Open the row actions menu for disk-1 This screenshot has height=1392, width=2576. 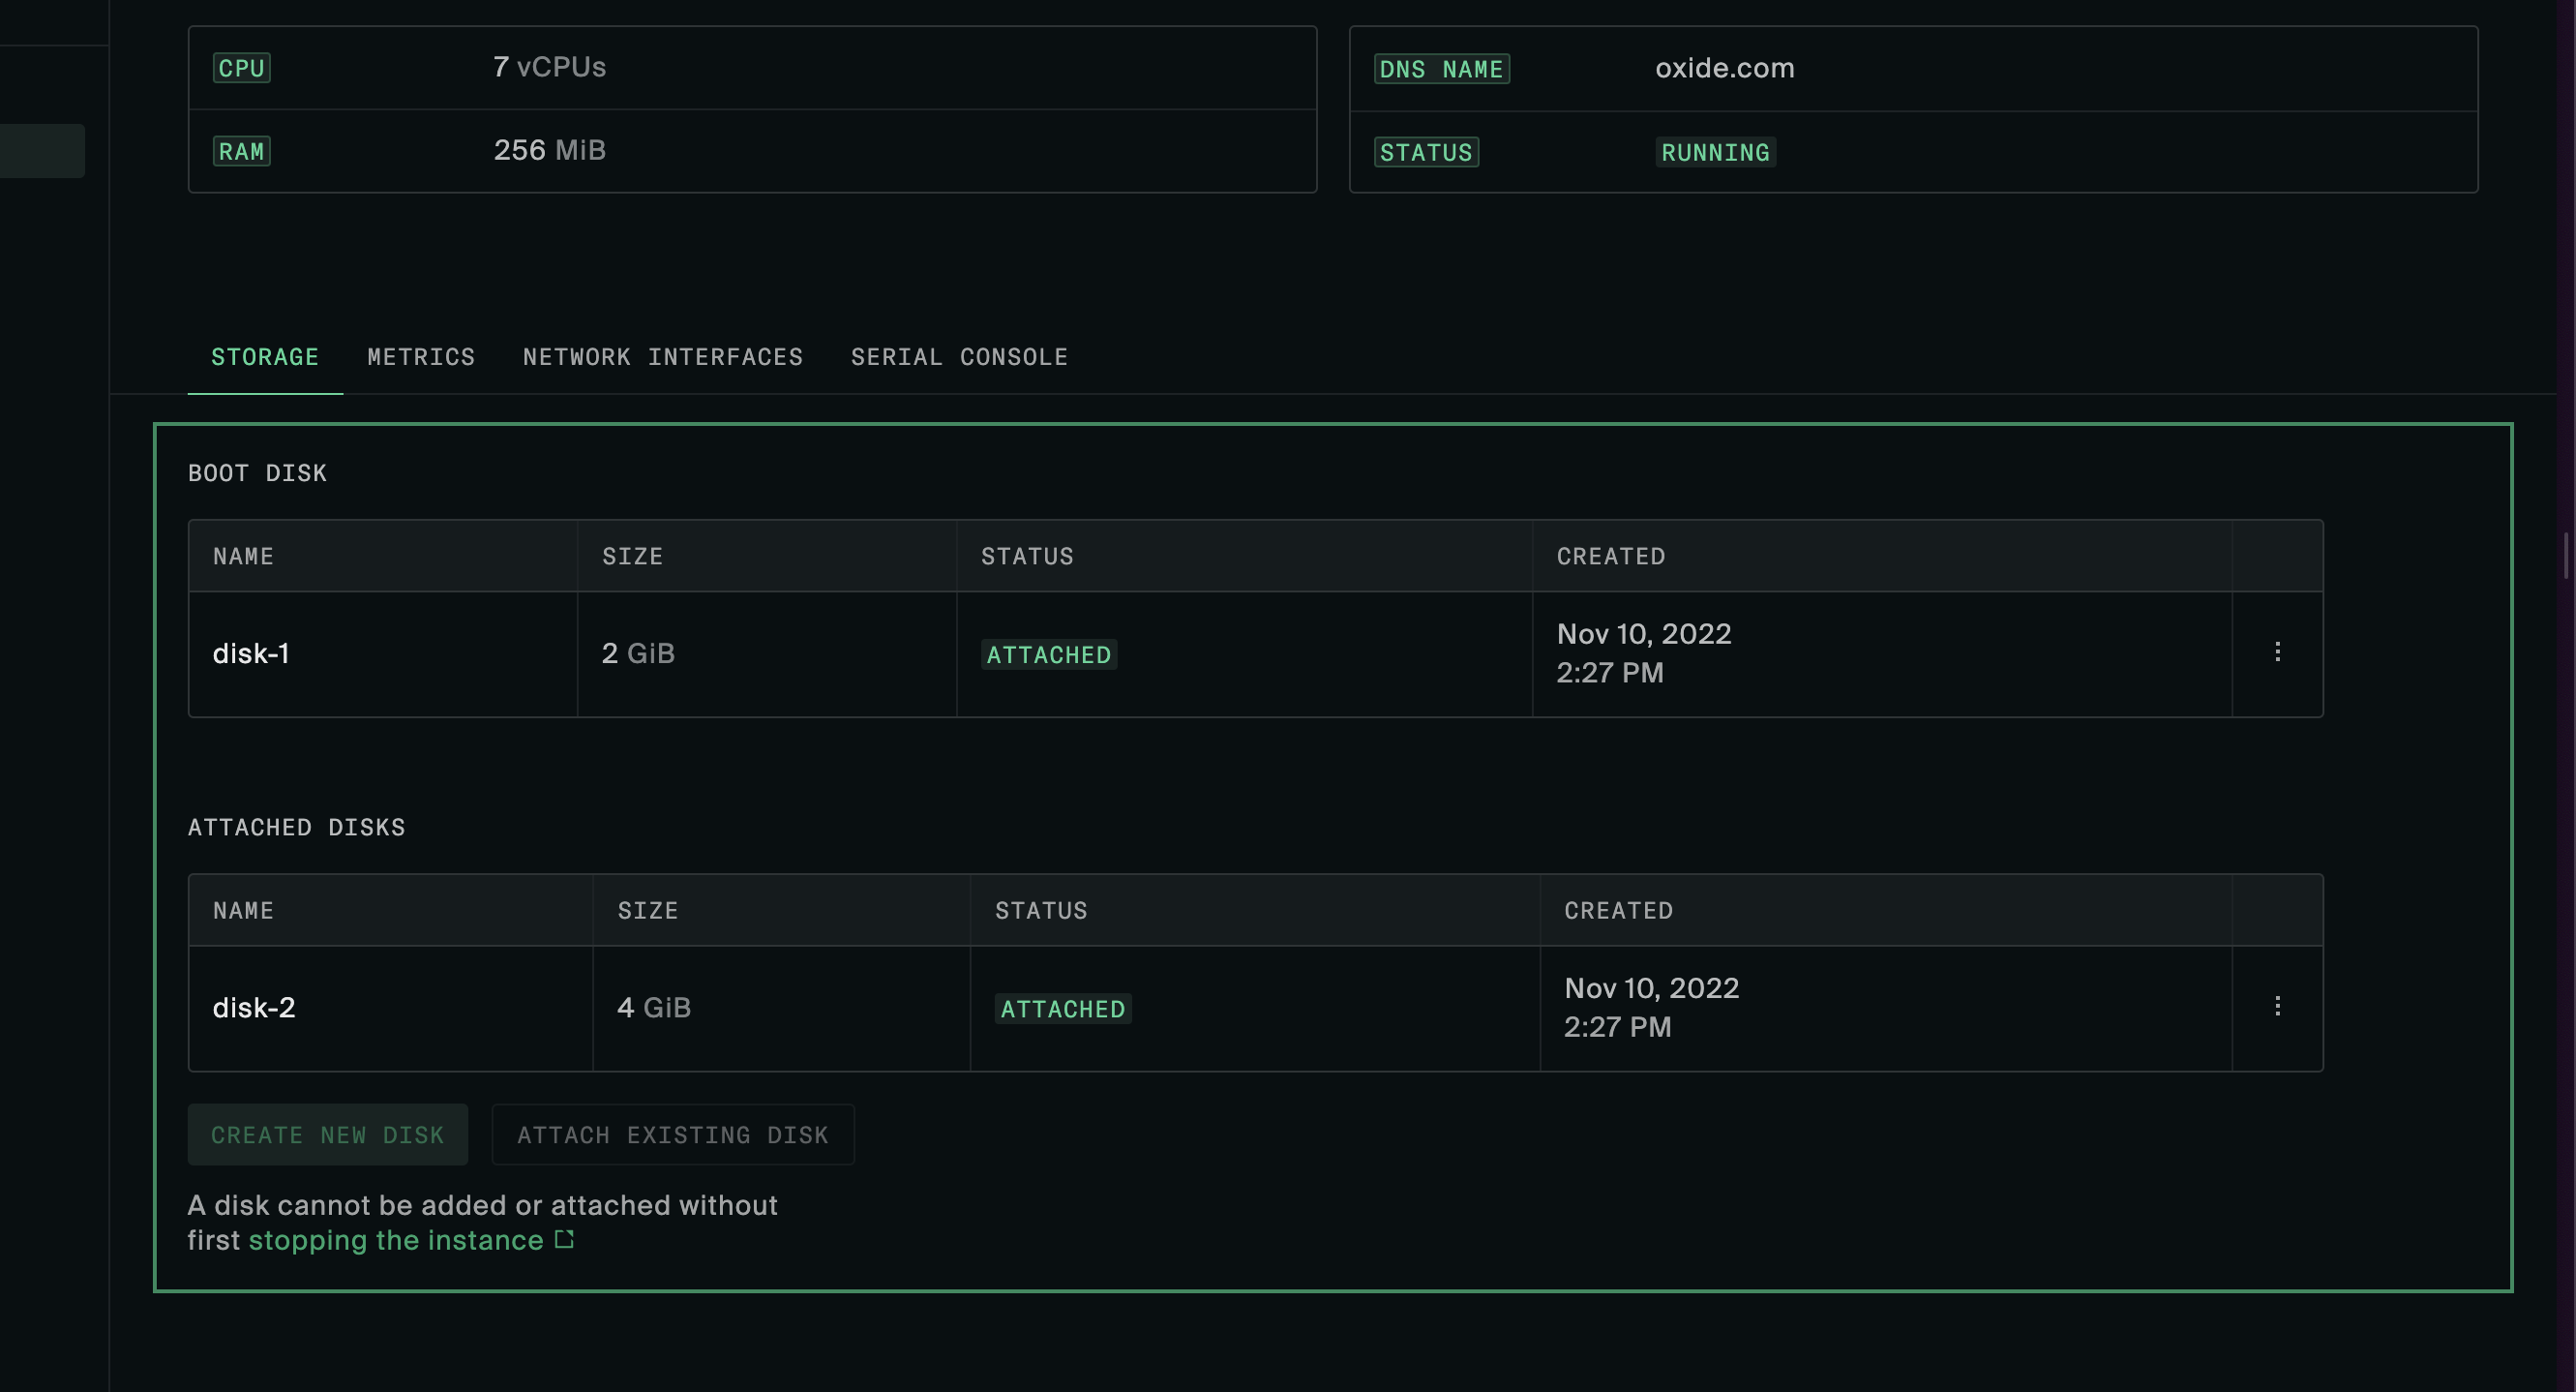coord(2277,652)
